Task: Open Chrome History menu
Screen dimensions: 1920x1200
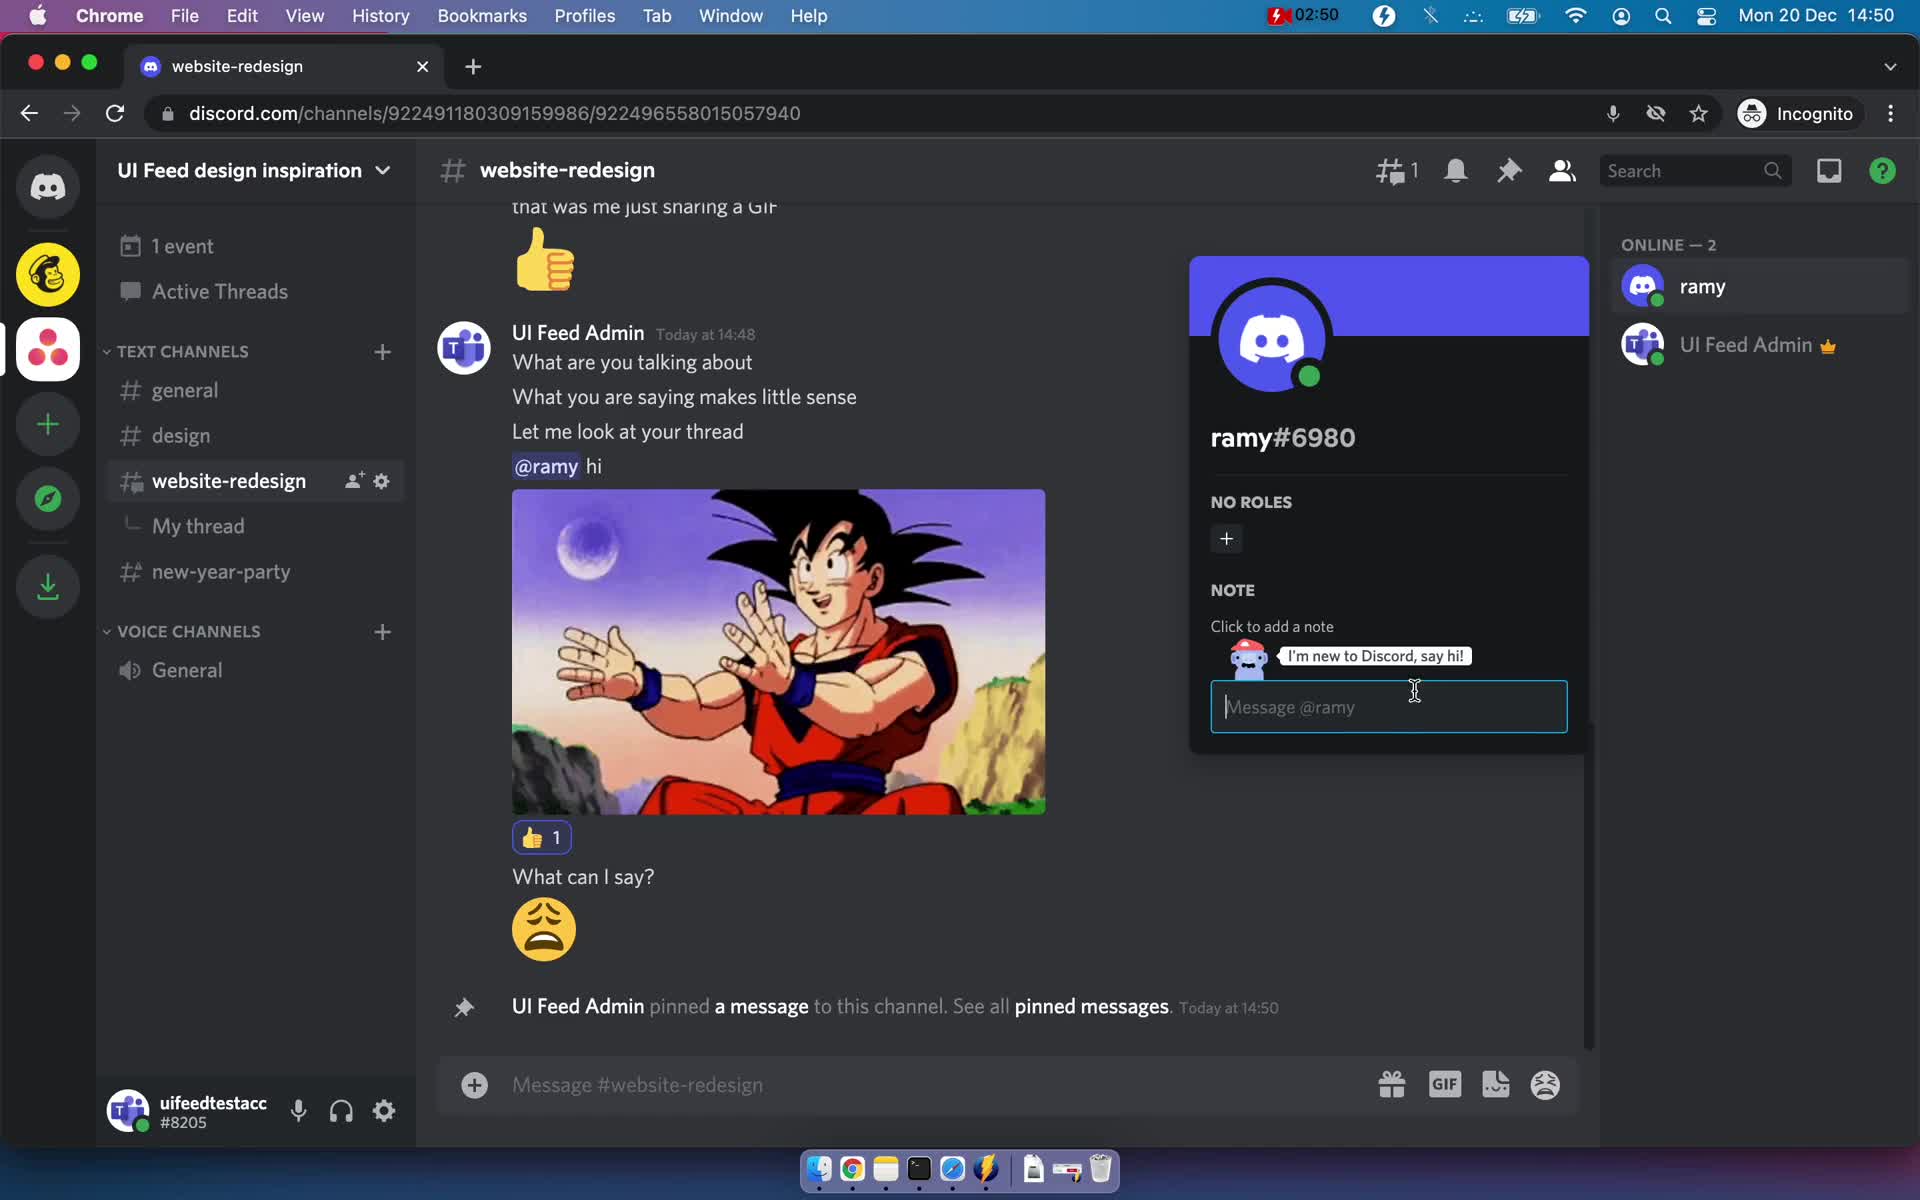Action: coord(380,16)
